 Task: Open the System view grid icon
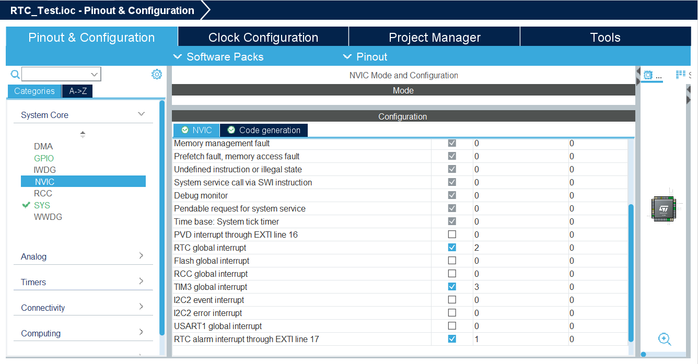(680, 74)
